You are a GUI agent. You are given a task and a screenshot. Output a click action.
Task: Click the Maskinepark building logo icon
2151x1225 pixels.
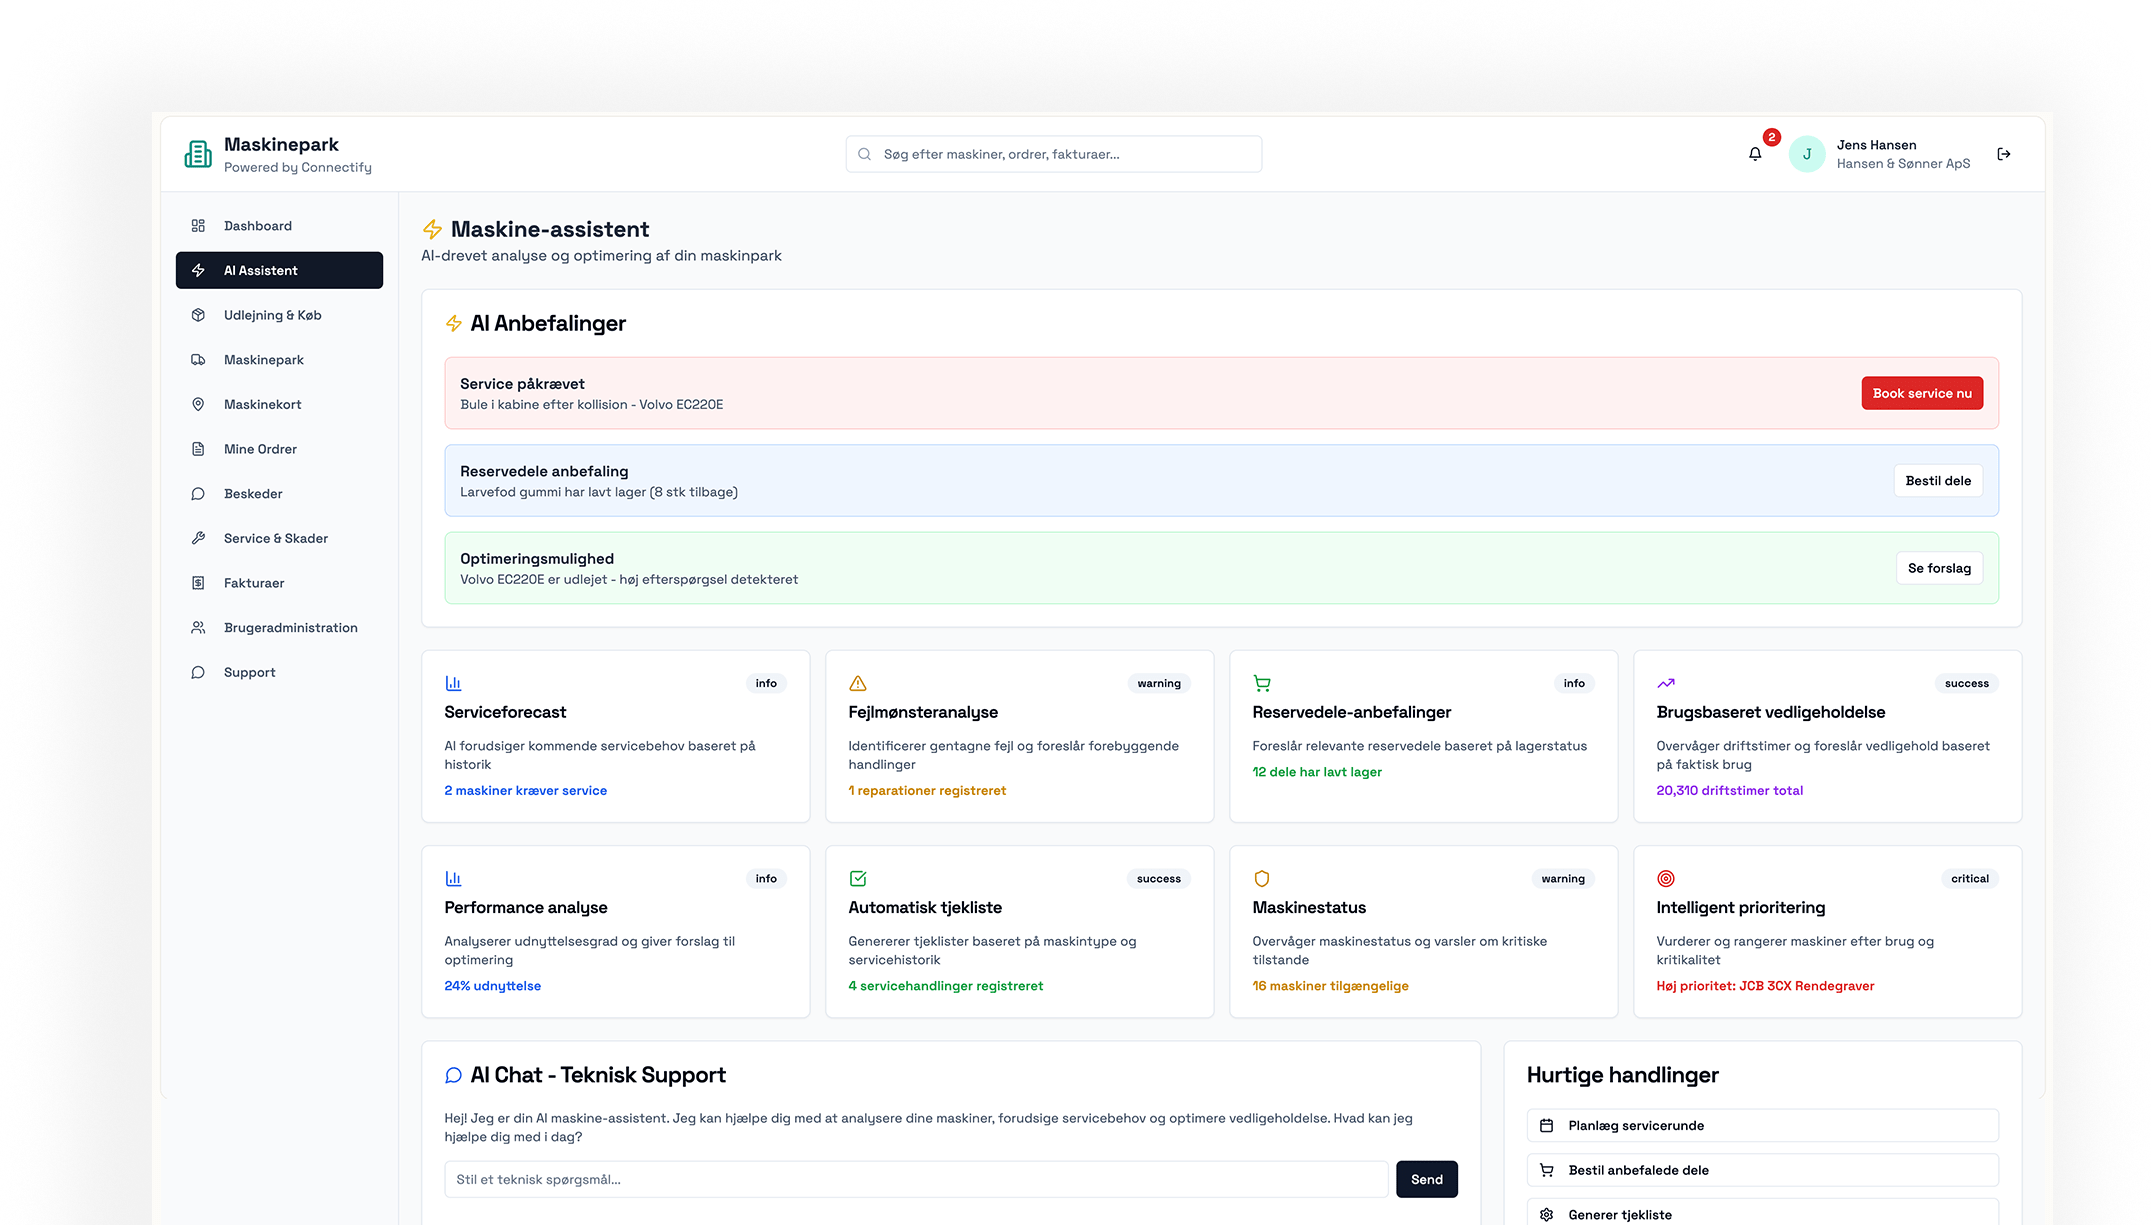pos(198,154)
